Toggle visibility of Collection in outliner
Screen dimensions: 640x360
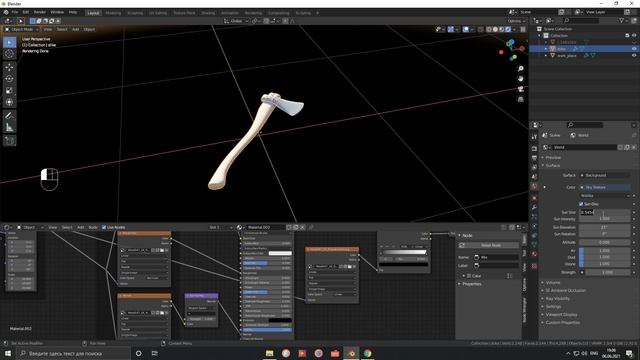[x=634, y=36]
